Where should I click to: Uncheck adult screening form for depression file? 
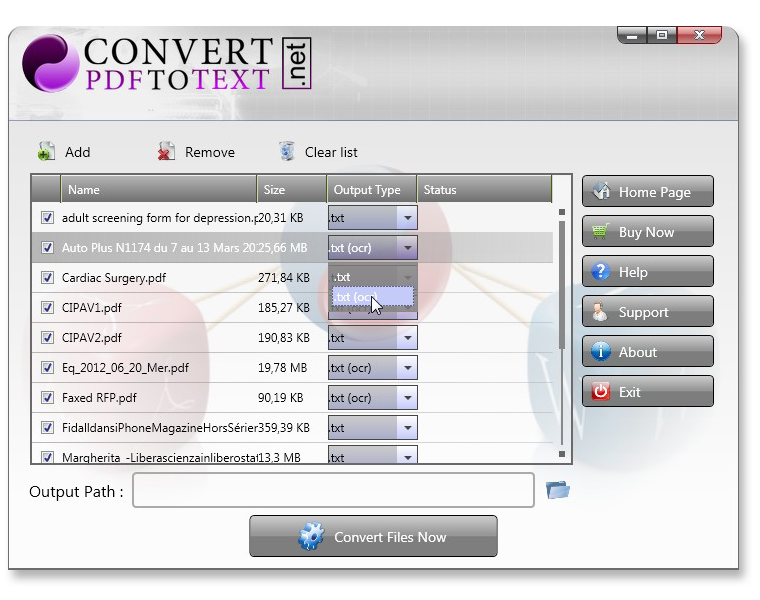47,218
